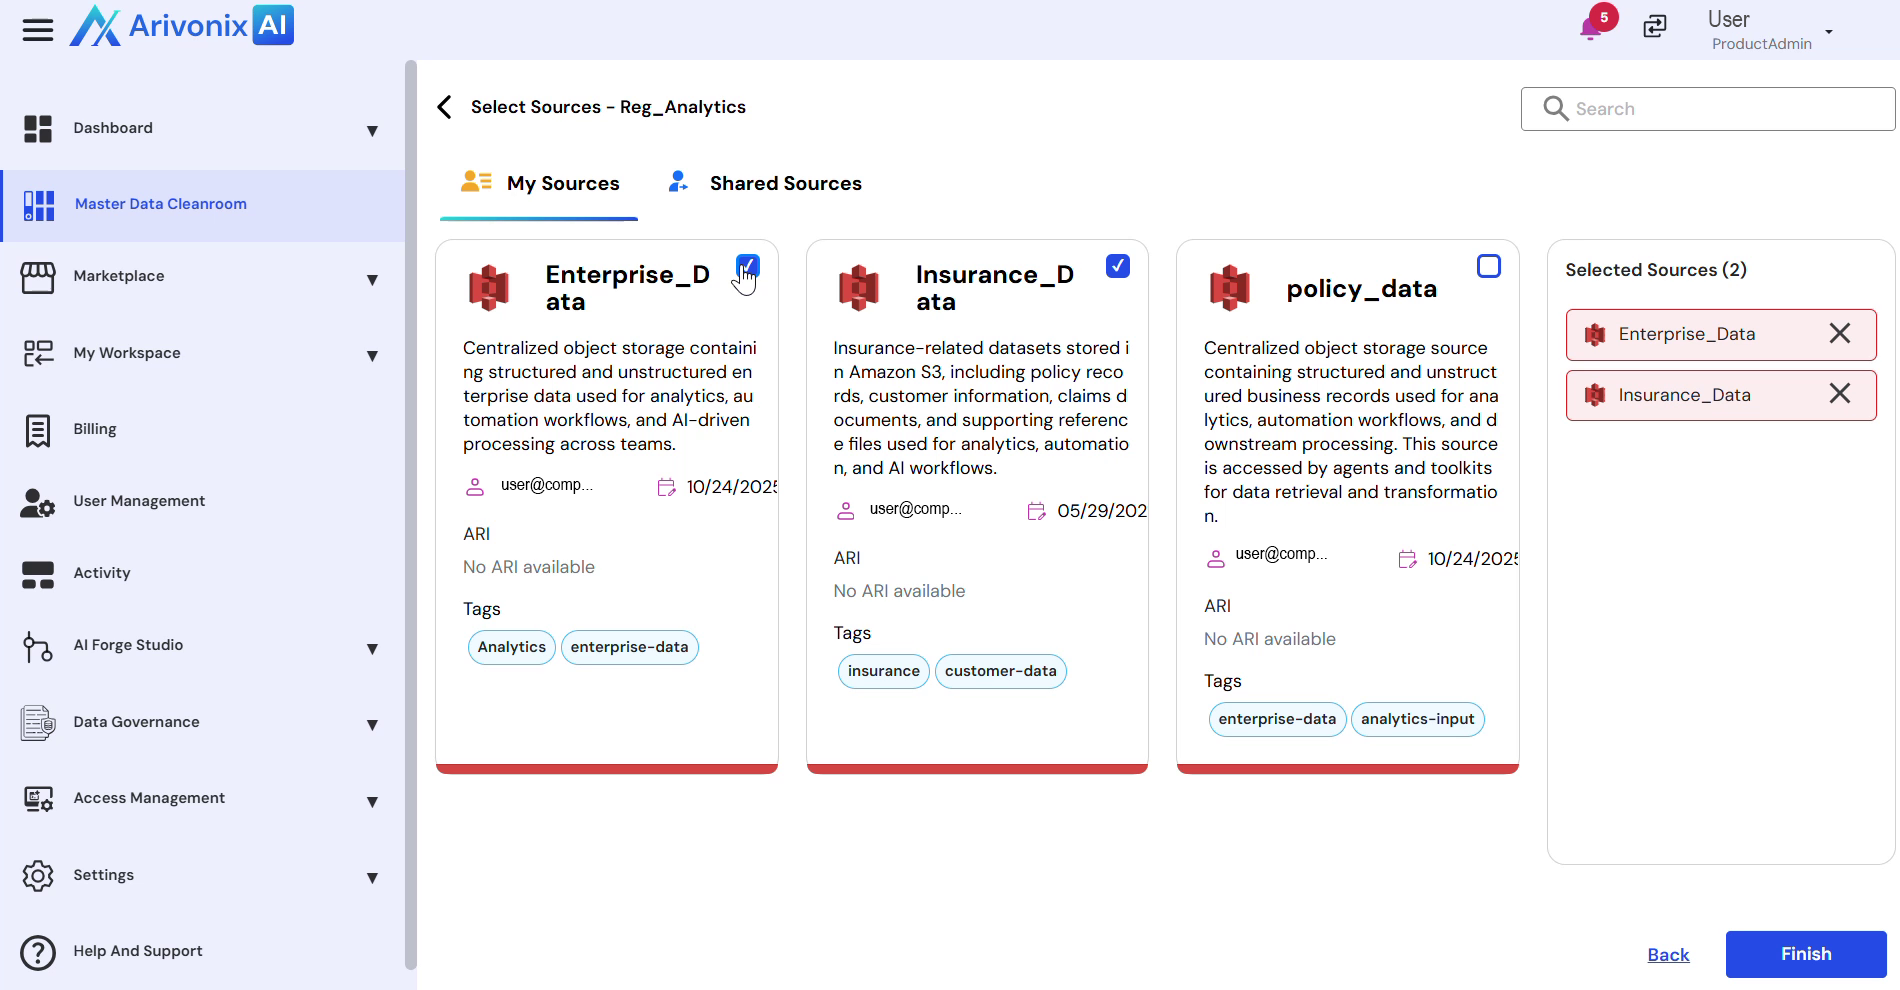Expand the Dashboard sidebar menu
Viewport: 1900px width, 990px height.
click(372, 130)
